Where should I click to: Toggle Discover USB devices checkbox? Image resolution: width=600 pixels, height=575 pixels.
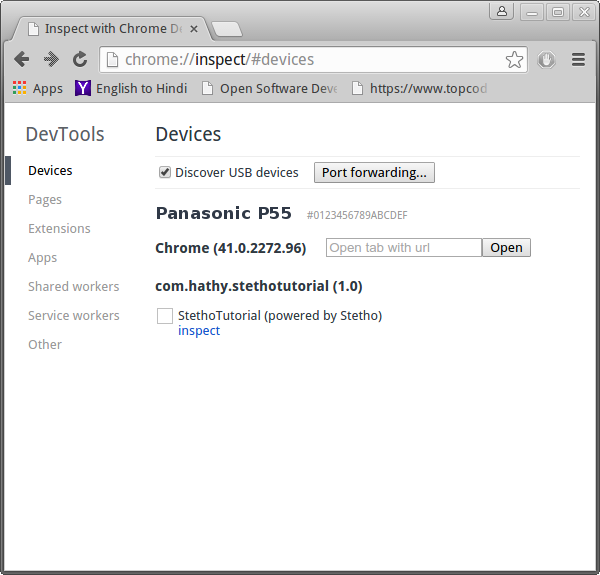tap(165, 172)
